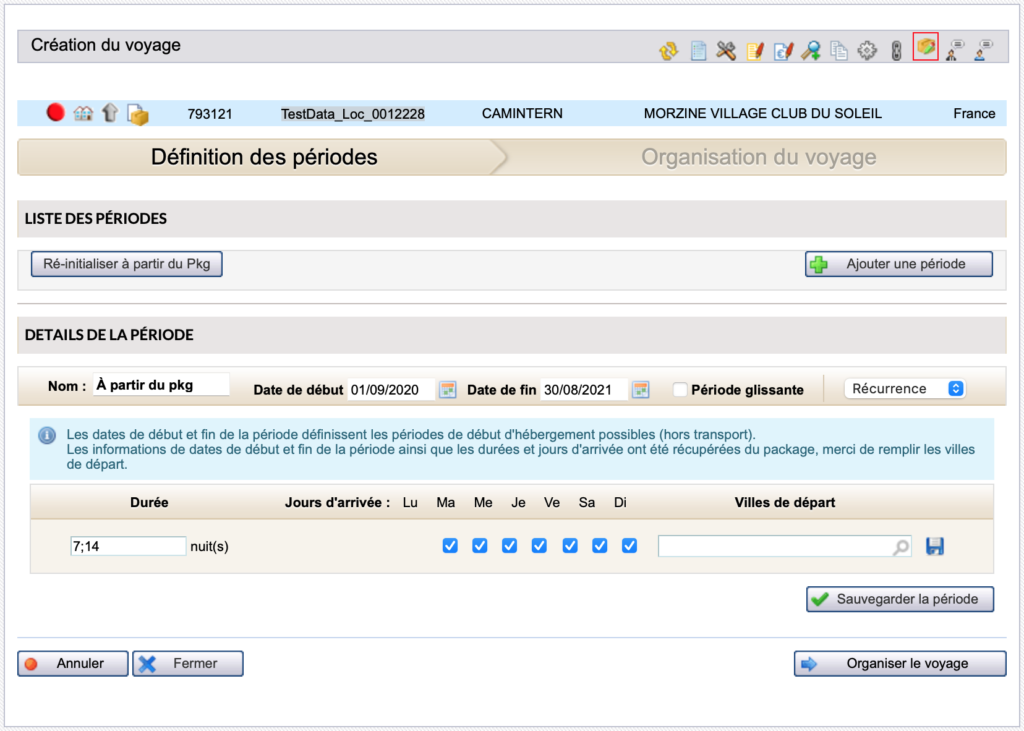Image resolution: width=1024 pixels, height=731 pixels.
Task: Open the gear settings icon in toolbar
Action: 868,50
